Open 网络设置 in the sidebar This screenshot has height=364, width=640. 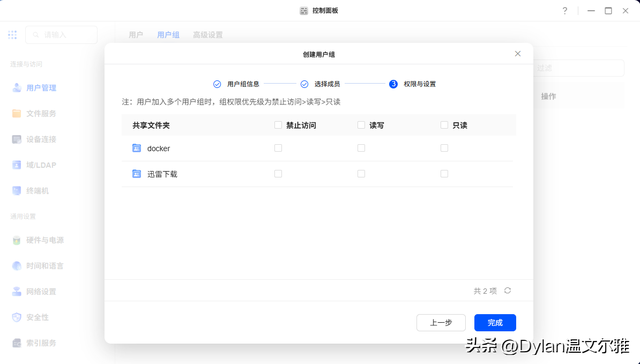click(x=34, y=291)
